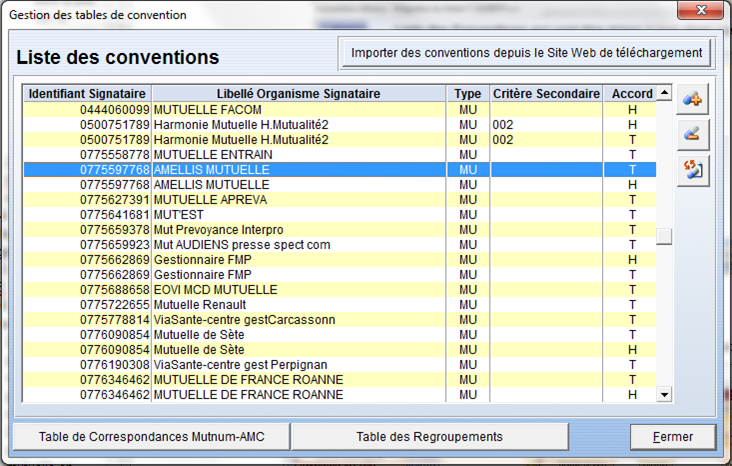Select Harmonie Mutuelle H.Mutualité2 row with Accord H

coord(340,125)
